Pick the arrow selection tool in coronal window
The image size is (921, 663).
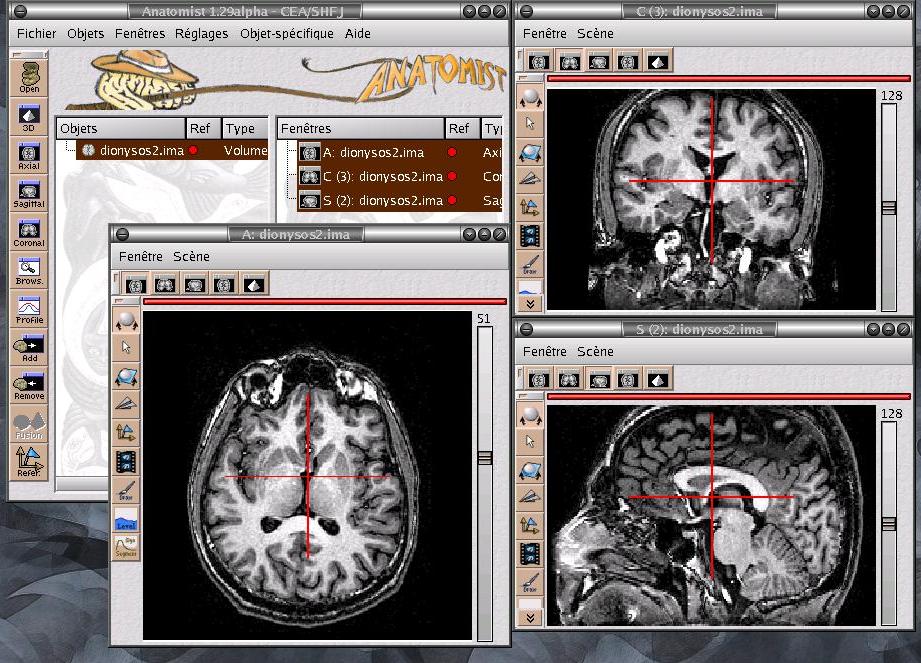(530, 124)
